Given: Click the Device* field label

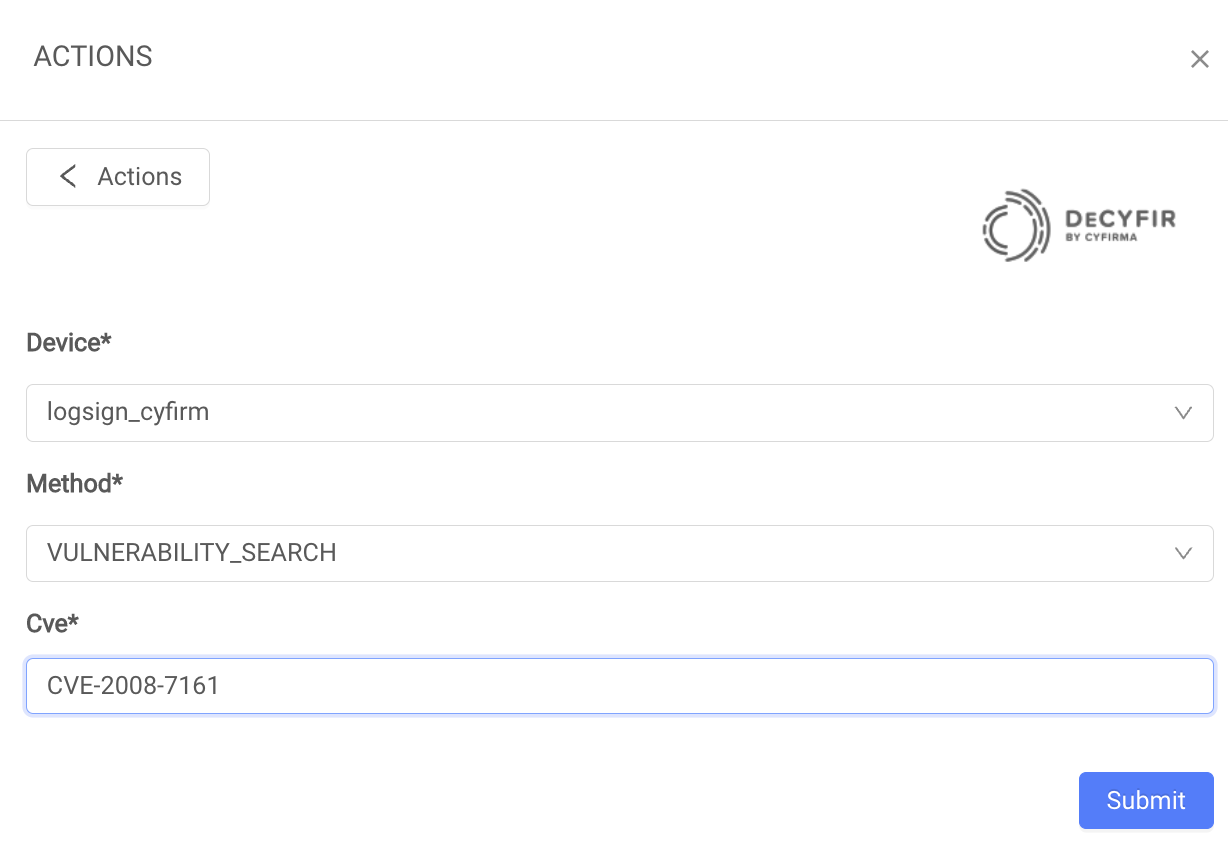Looking at the screenshot, I should pos(69,342).
